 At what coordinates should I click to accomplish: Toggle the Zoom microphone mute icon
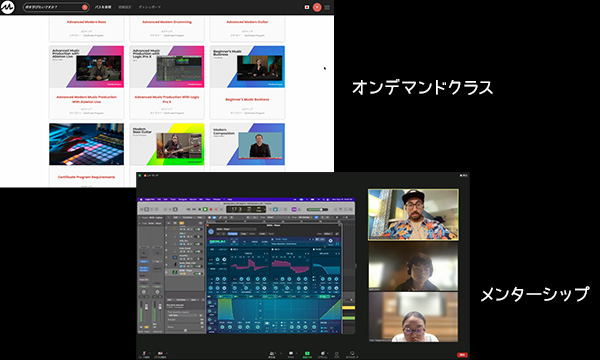coord(144,353)
